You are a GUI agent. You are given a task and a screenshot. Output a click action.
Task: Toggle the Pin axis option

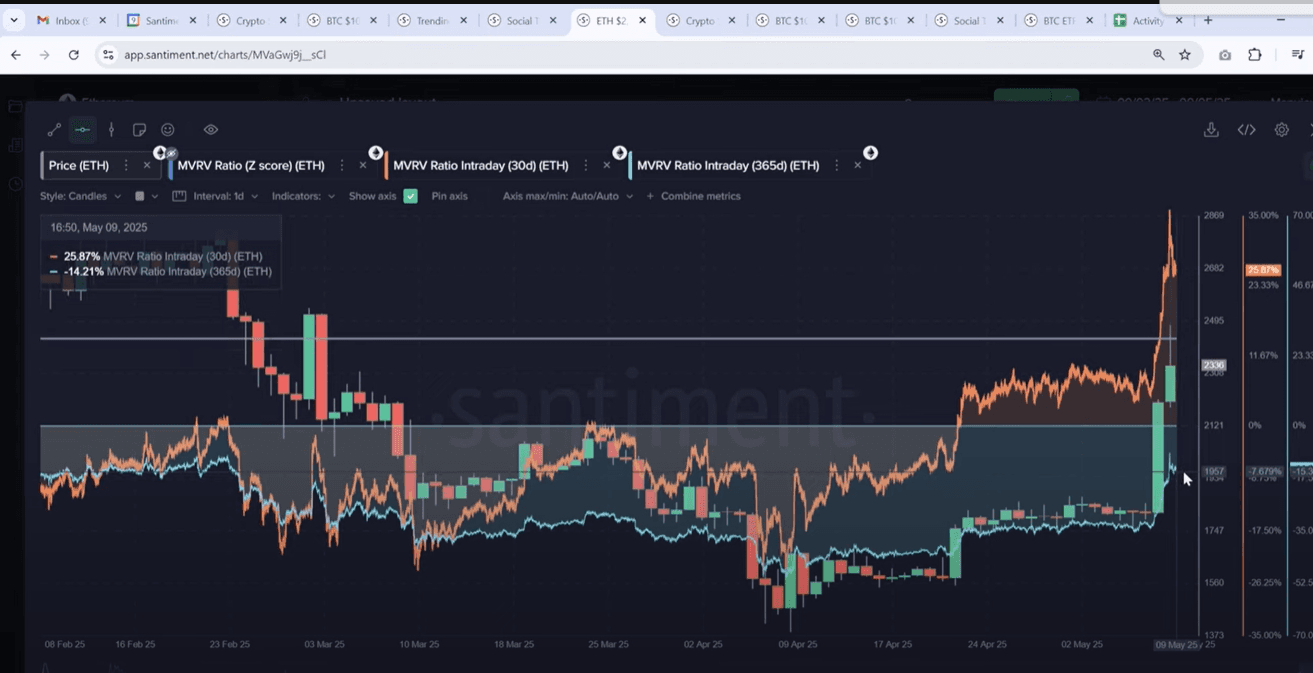tap(449, 196)
